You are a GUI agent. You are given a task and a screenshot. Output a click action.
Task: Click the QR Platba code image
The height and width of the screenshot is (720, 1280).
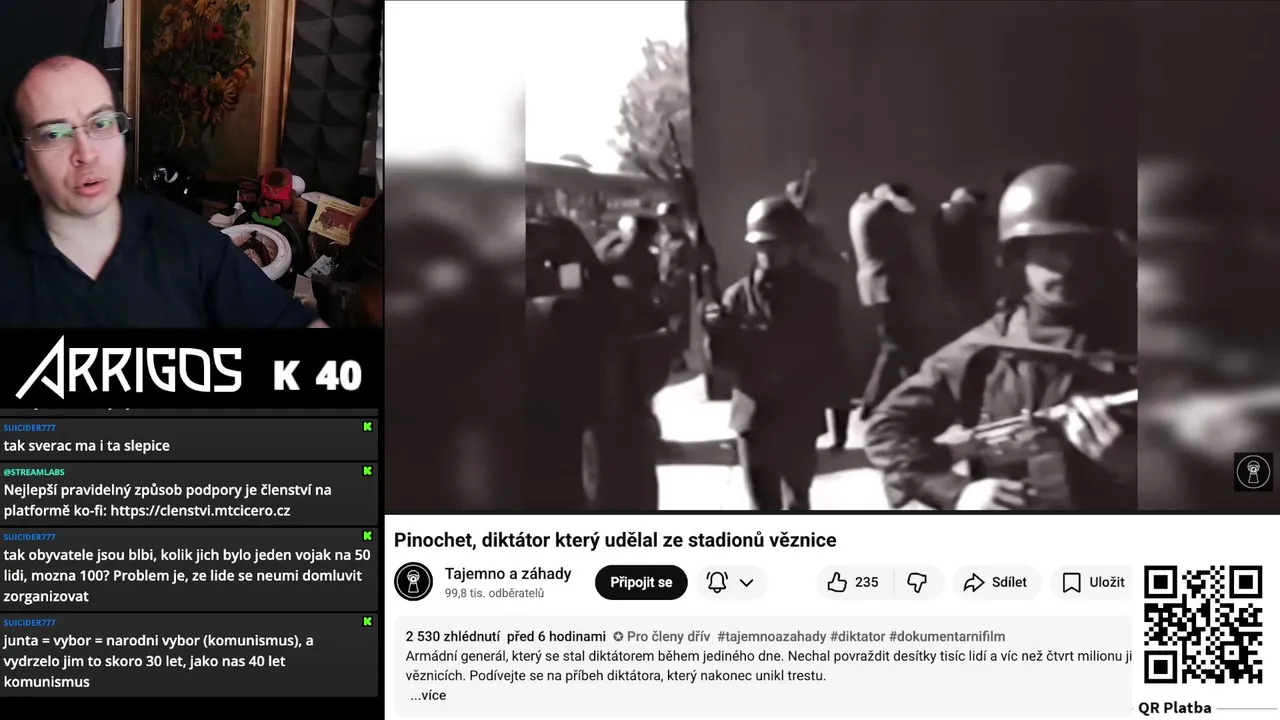point(1203,625)
